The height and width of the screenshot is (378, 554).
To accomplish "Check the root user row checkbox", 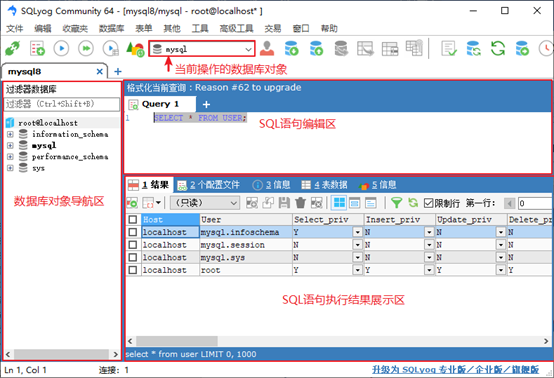I will [x=133, y=270].
